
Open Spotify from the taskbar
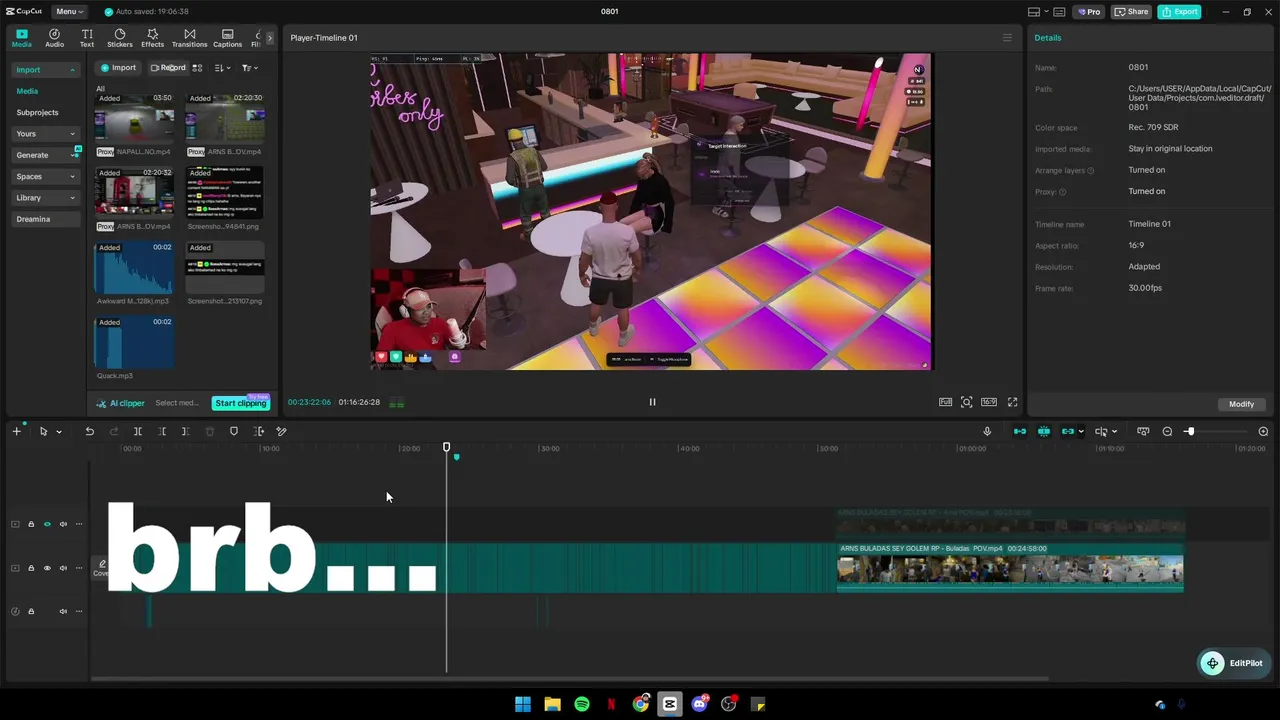(581, 704)
